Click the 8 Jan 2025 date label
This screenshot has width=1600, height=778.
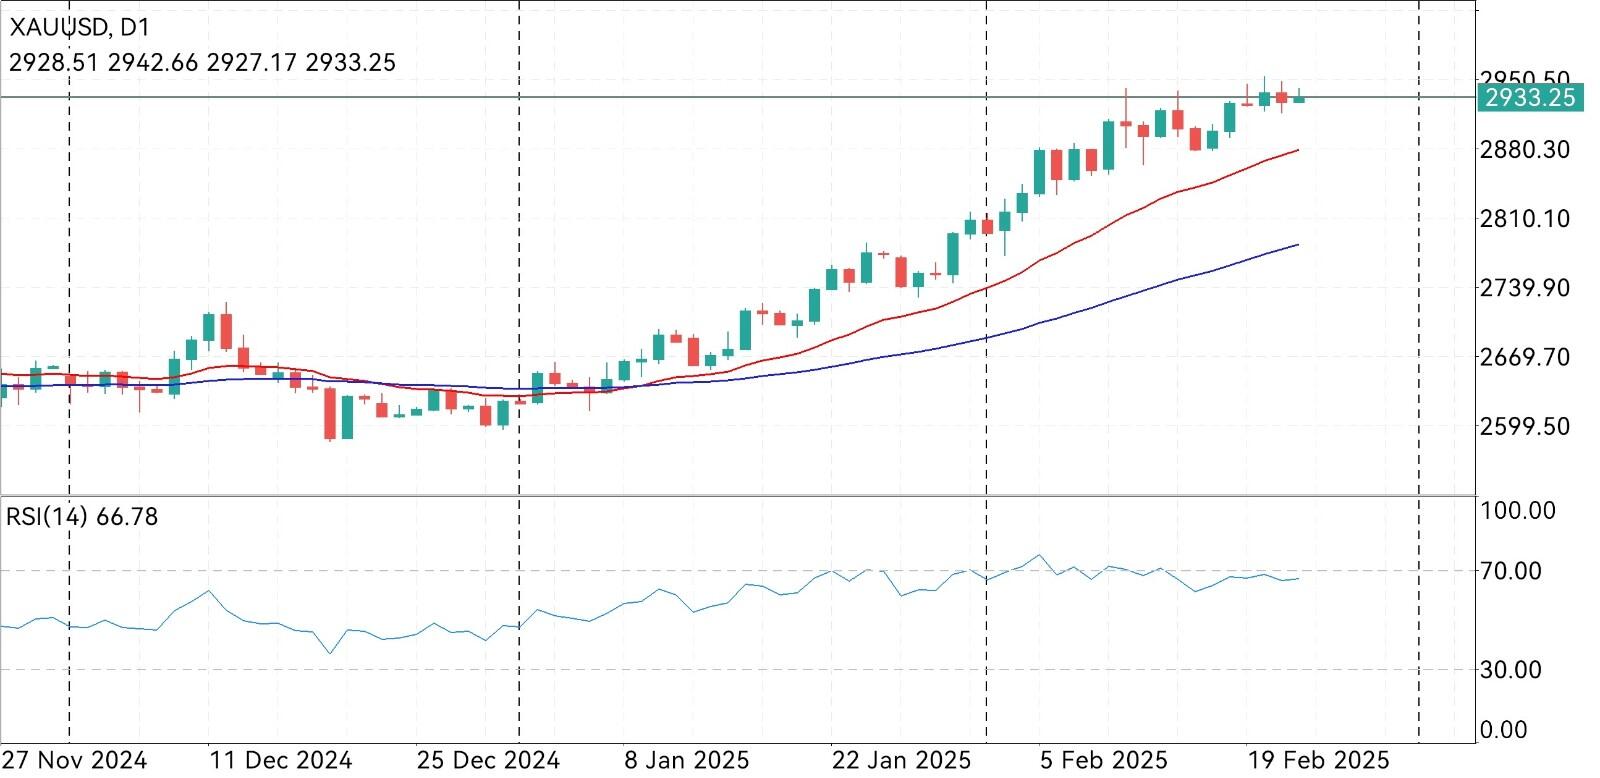[686, 761]
